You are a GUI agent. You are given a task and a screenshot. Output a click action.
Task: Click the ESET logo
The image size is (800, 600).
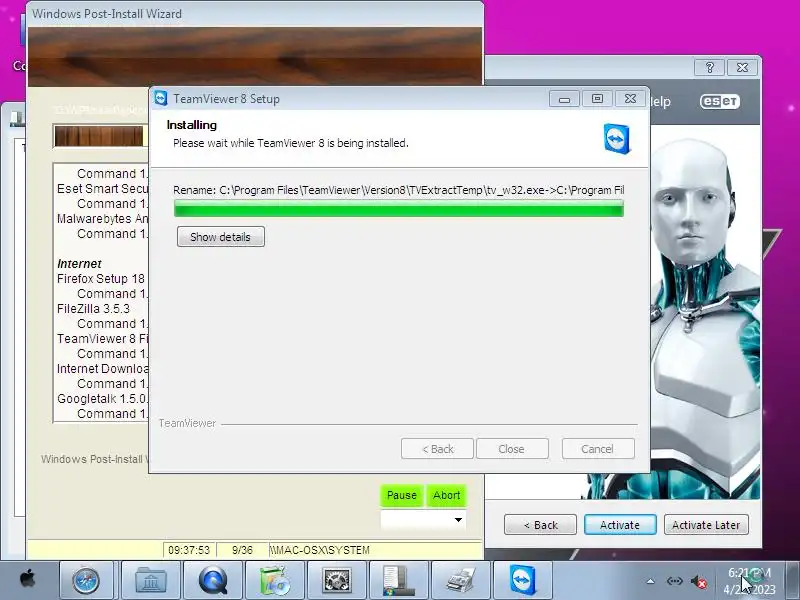(x=719, y=102)
